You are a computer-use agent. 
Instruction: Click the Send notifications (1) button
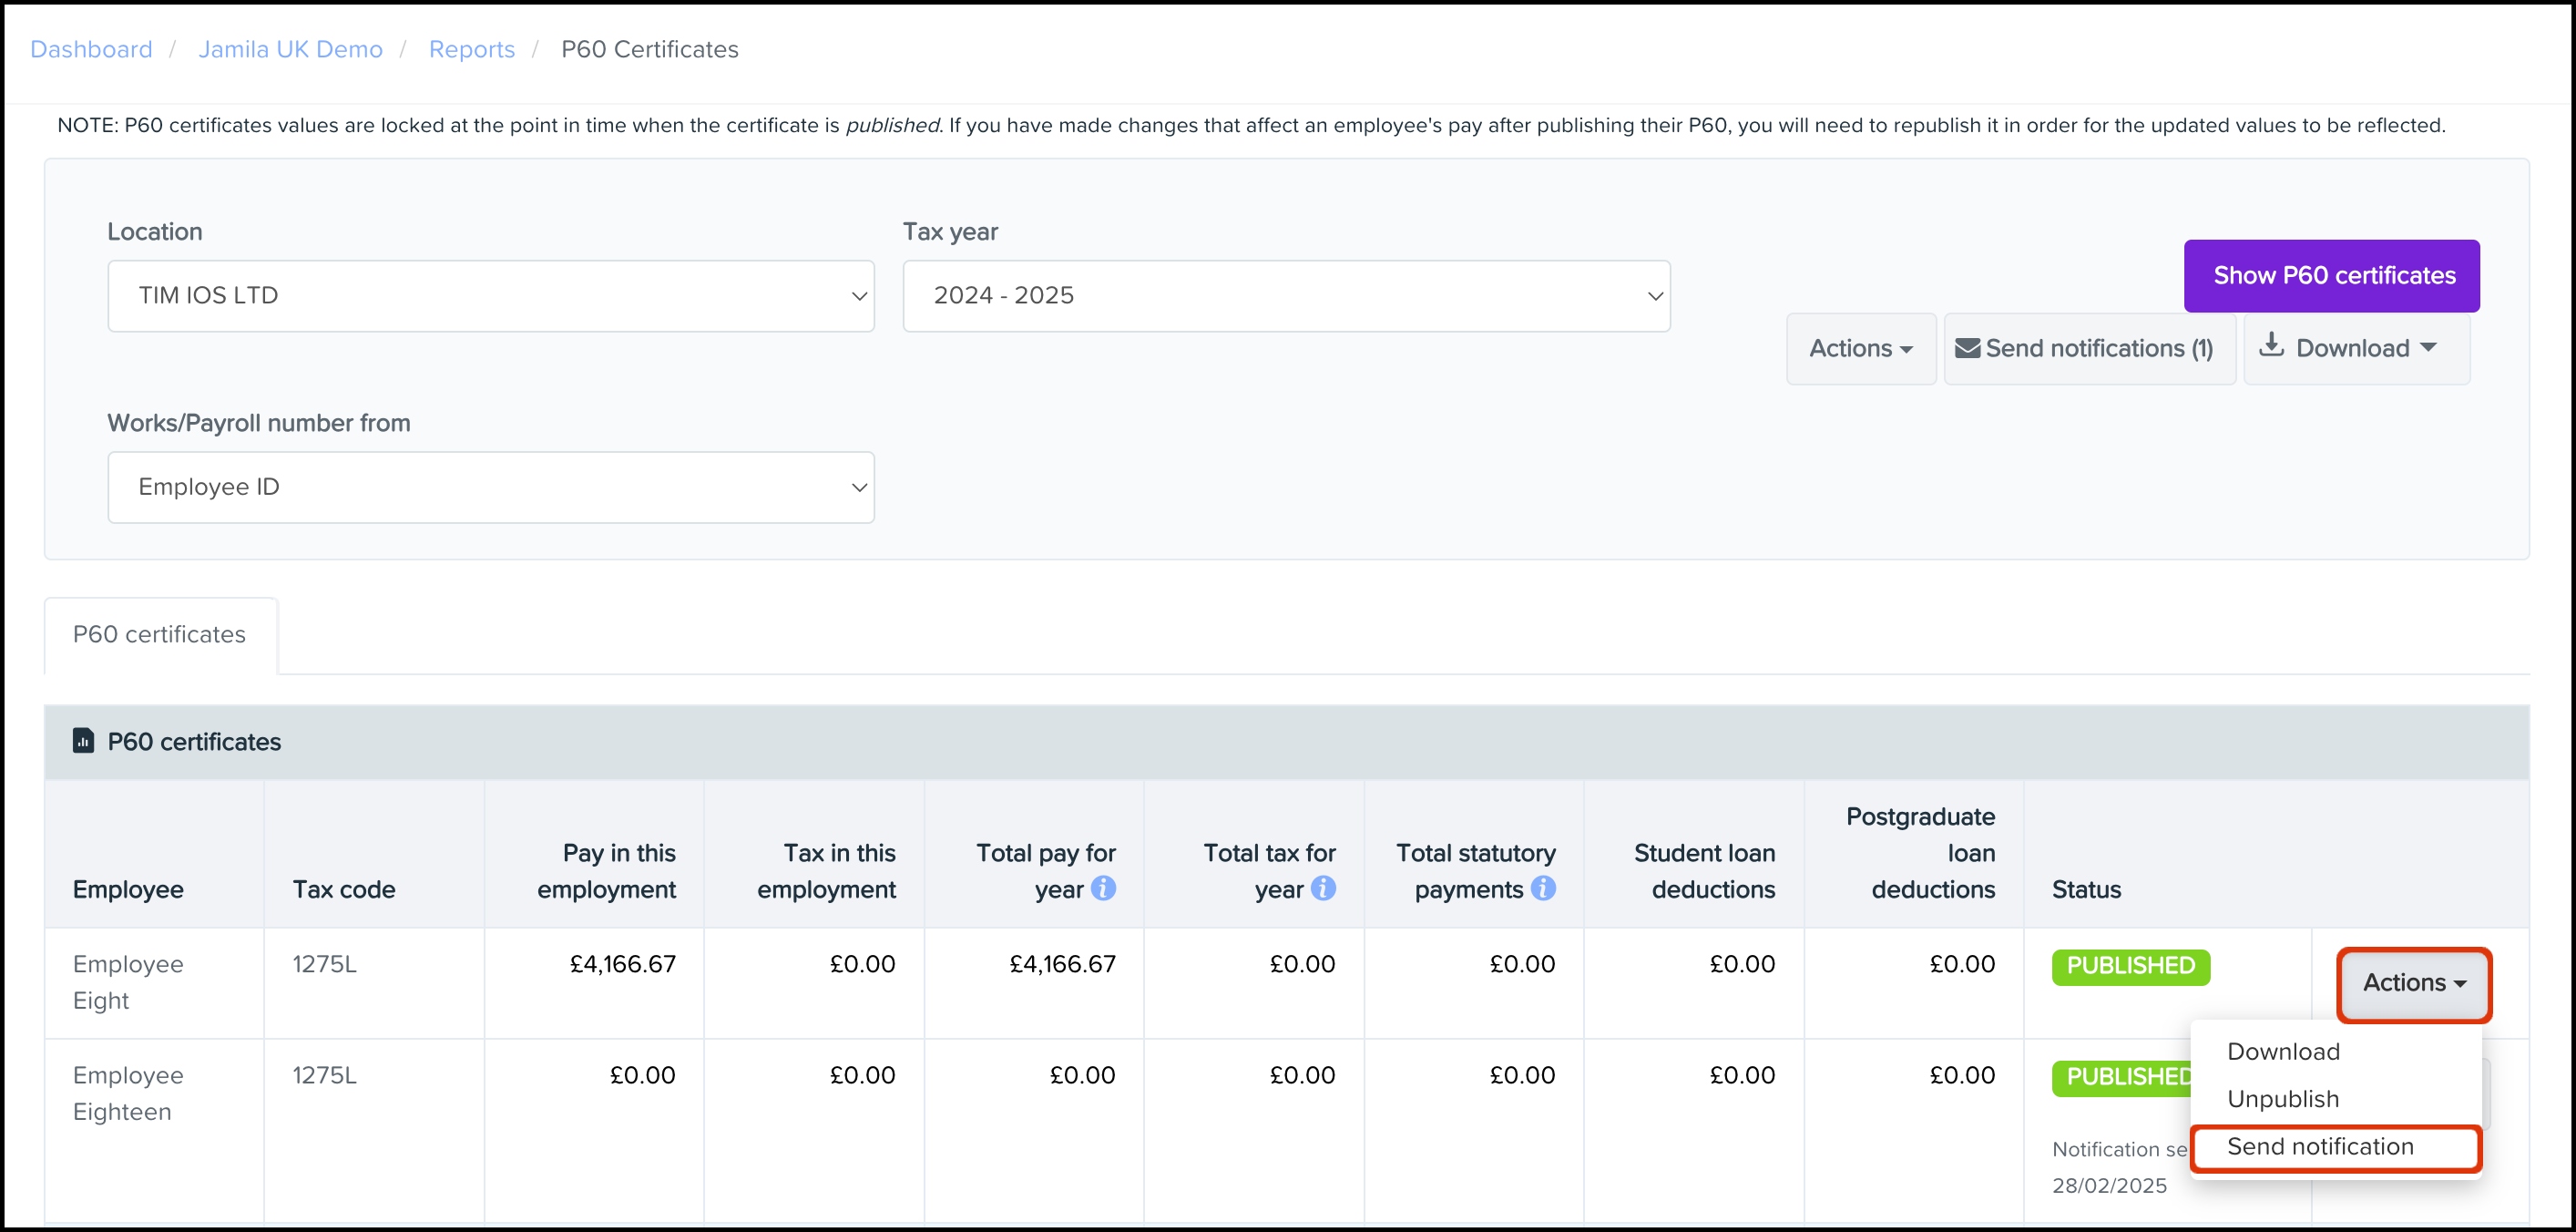pyautogui.click(x=2088, y=348)
